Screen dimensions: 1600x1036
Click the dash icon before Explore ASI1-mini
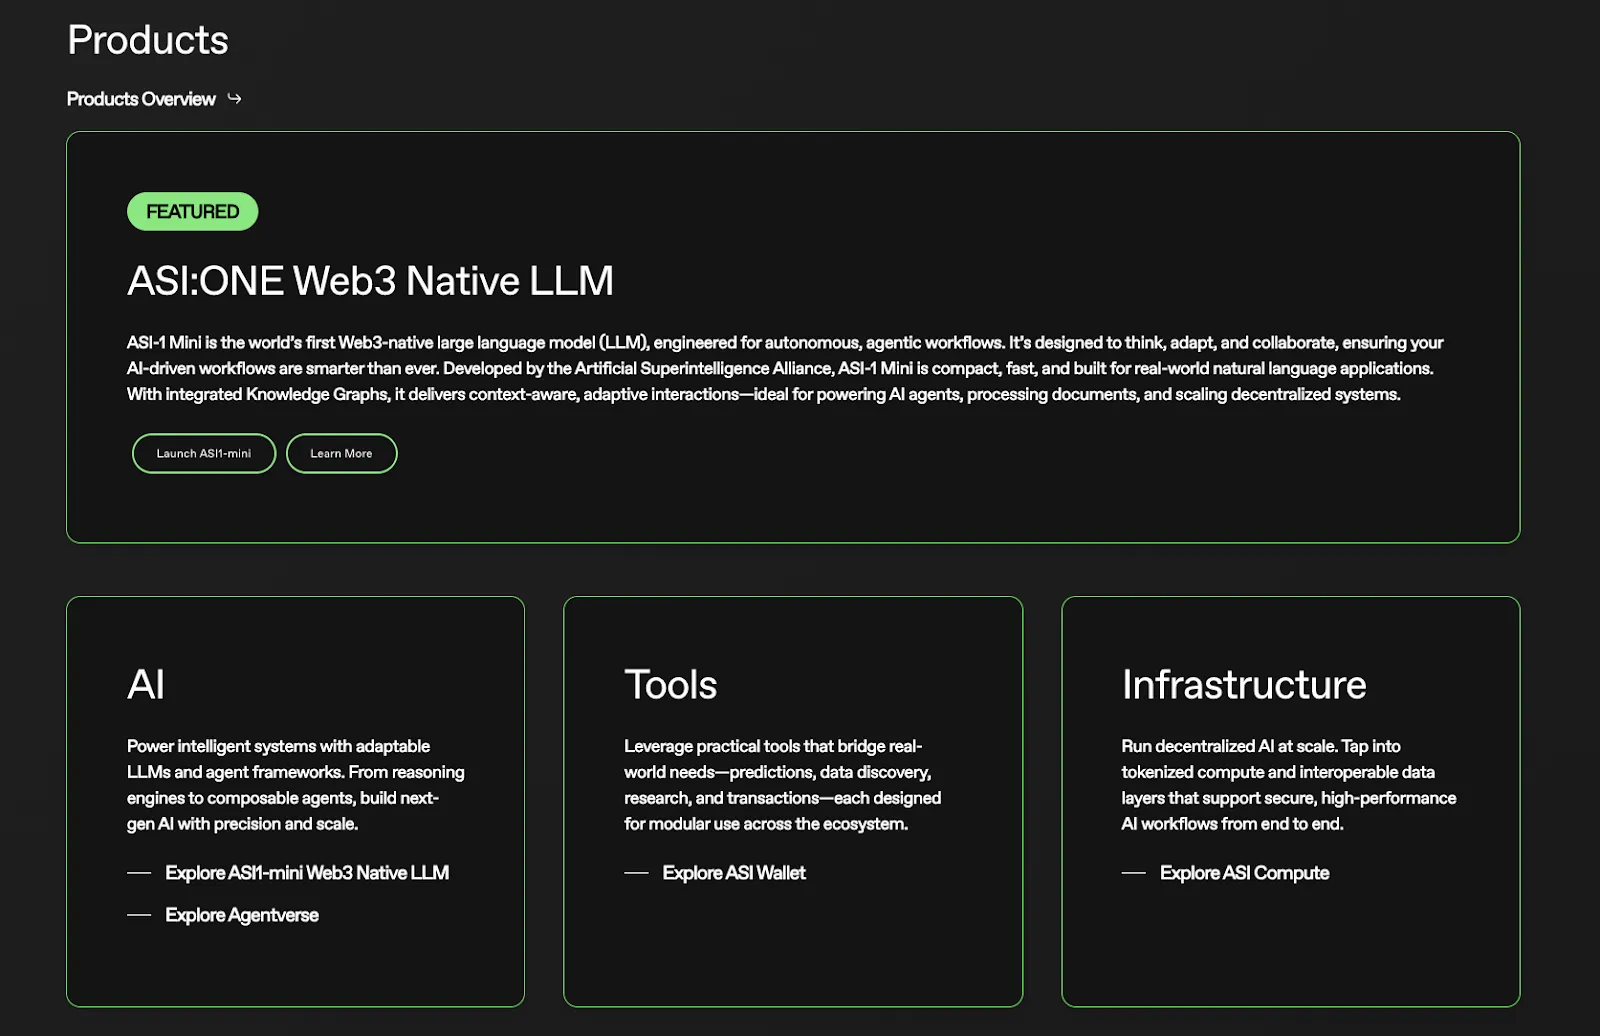139,873
